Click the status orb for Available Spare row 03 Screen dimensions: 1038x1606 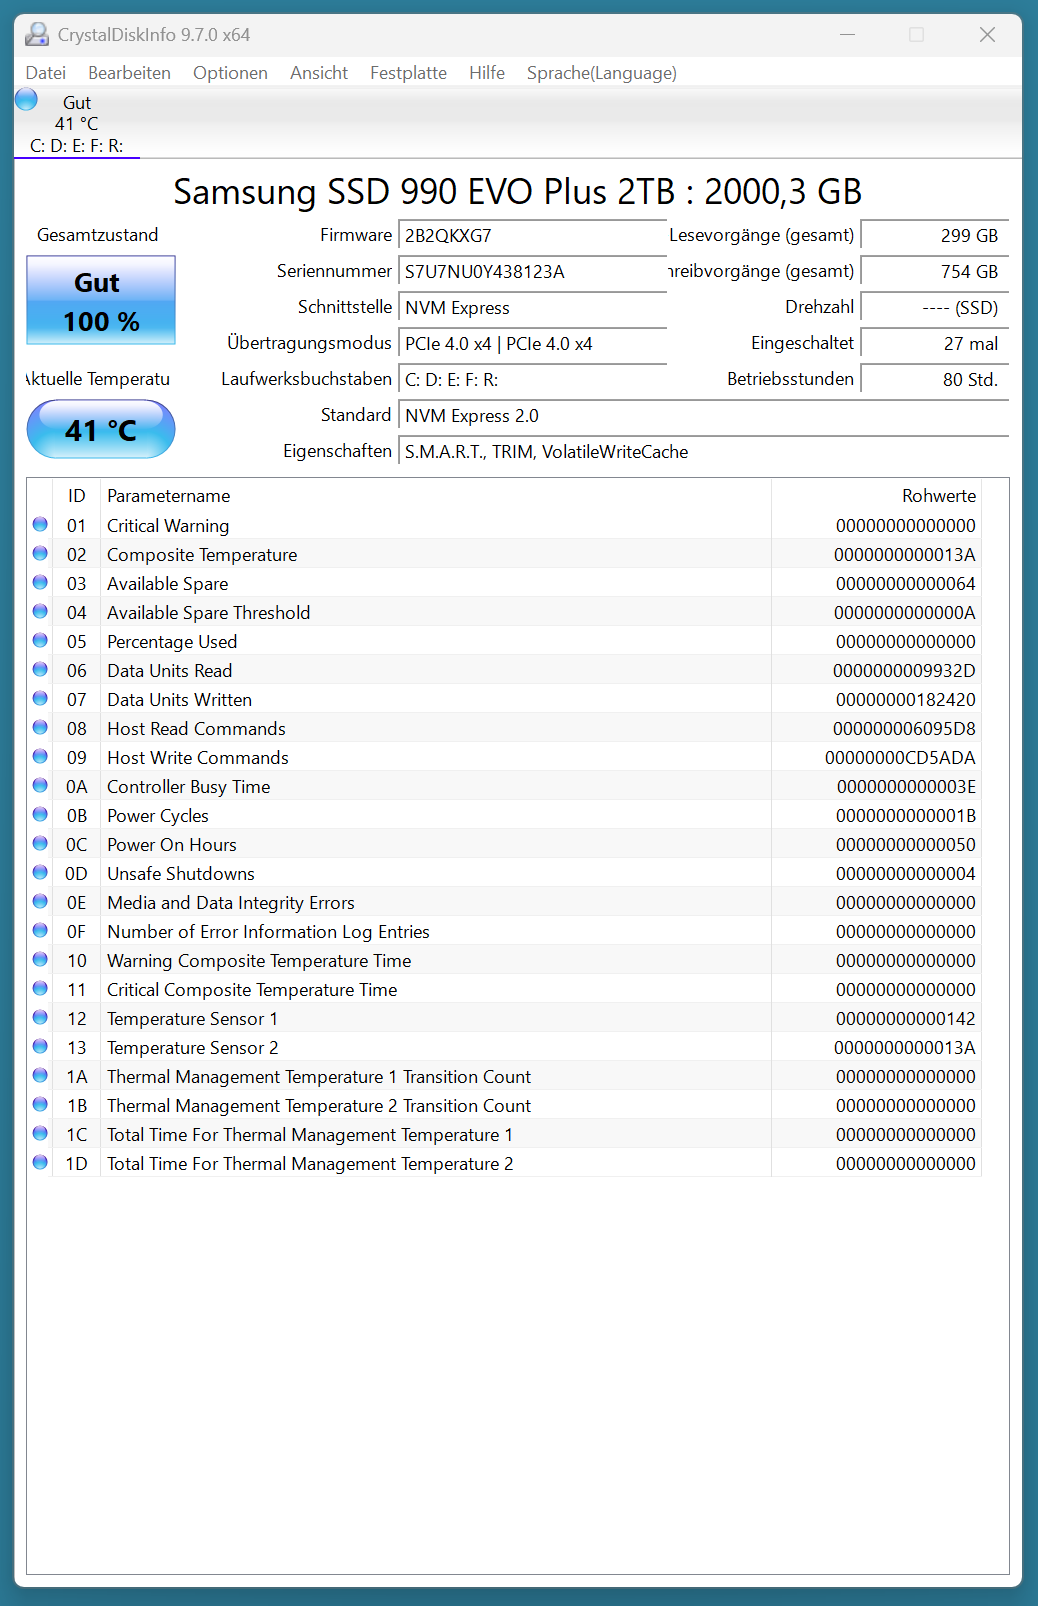point(40,582)
